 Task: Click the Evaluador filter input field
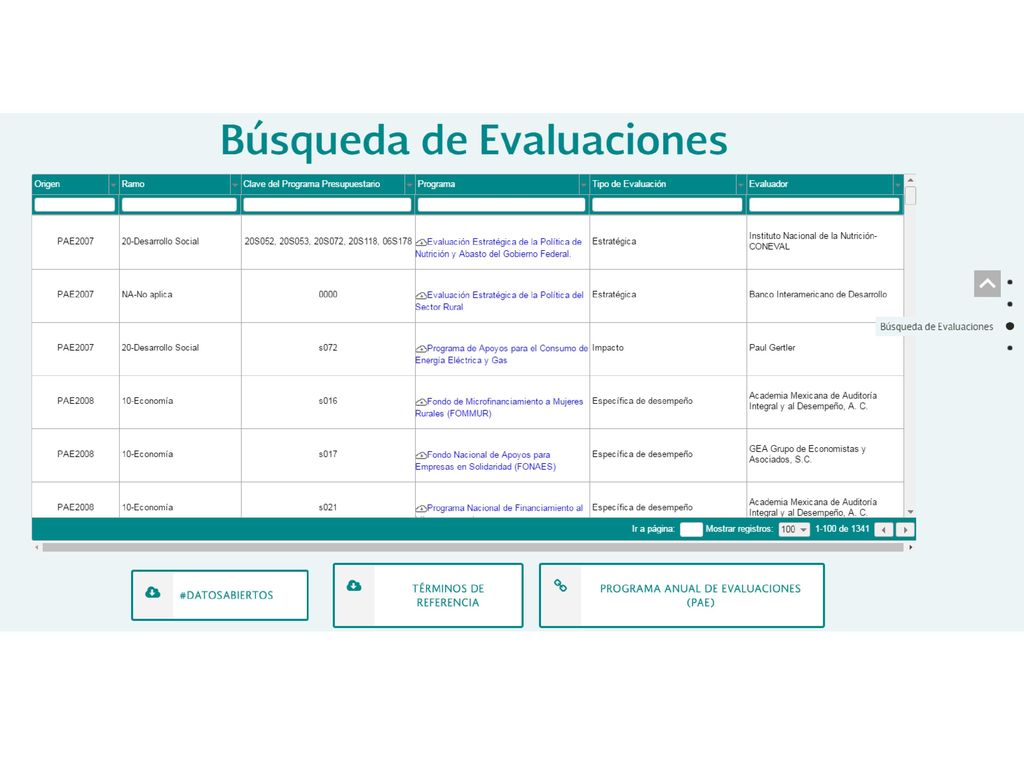pos(824,205)
